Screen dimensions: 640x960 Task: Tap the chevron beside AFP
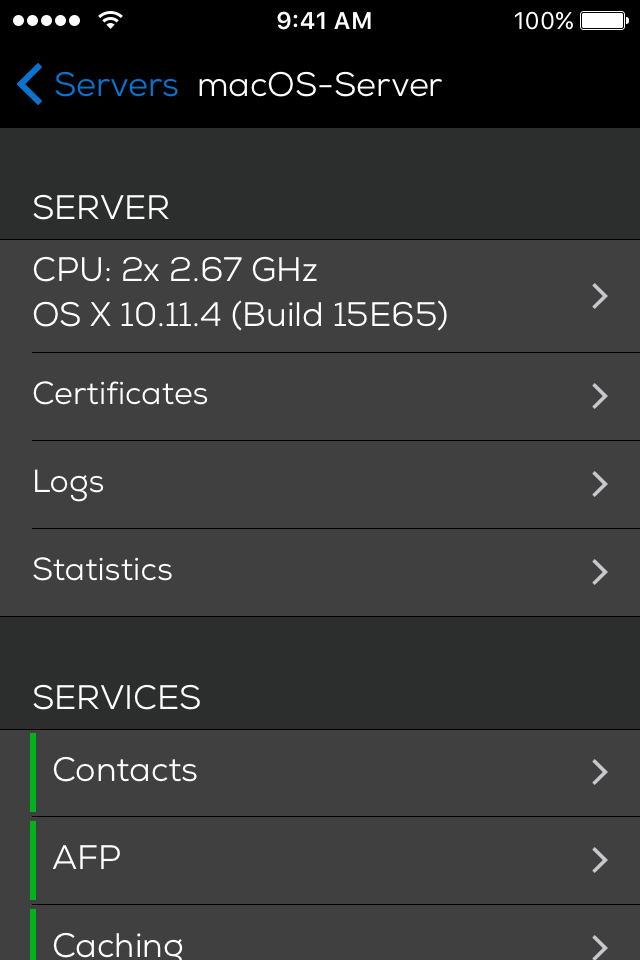click(600, 860)
